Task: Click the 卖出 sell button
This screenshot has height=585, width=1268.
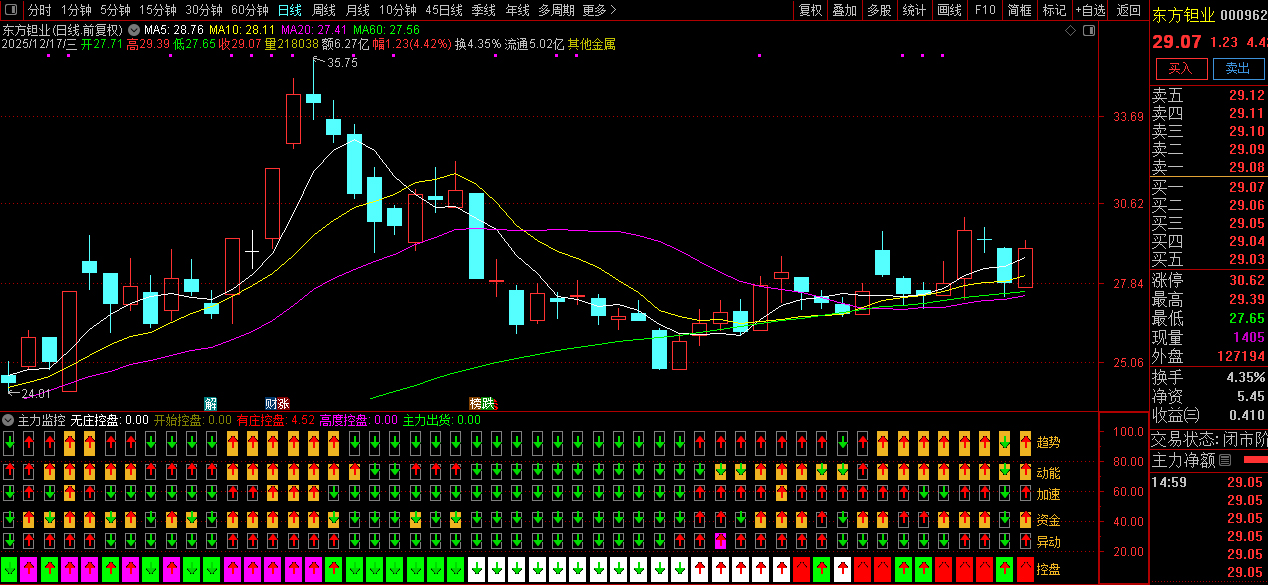Action: click(x=1238, y=68)
